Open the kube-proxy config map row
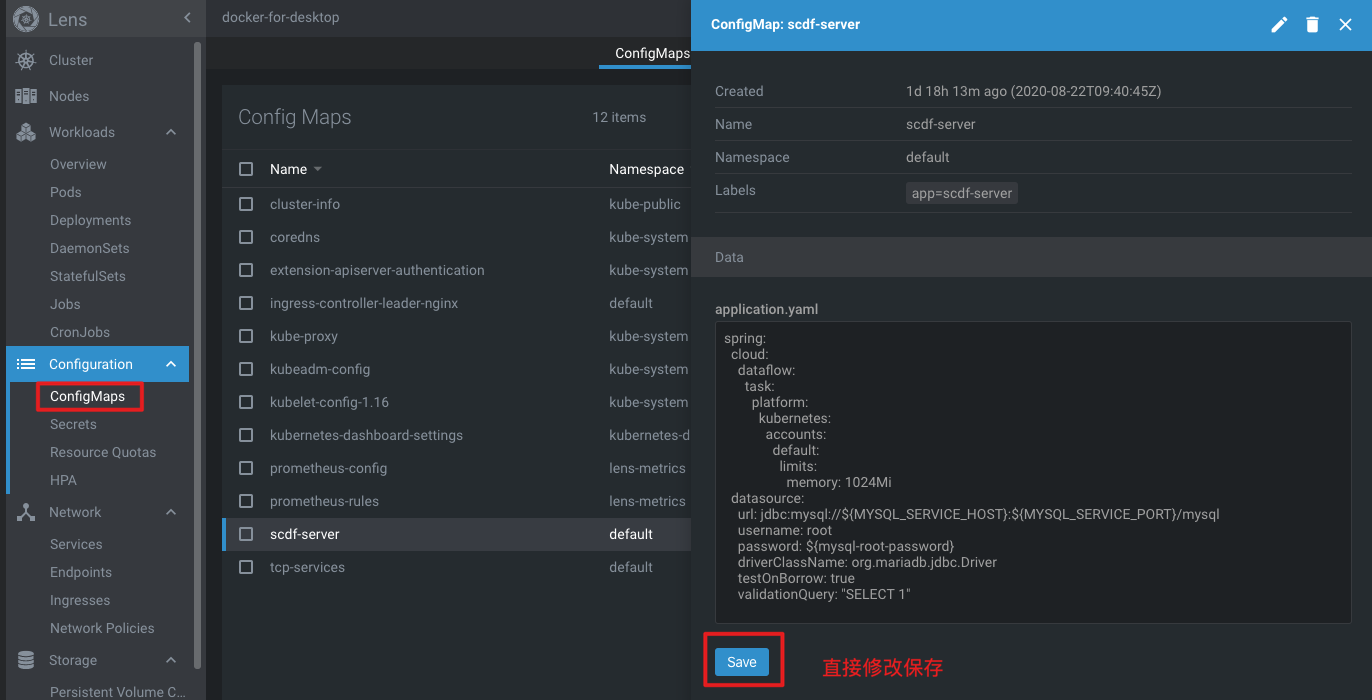The image size is (1372, 700). (456, 336)
